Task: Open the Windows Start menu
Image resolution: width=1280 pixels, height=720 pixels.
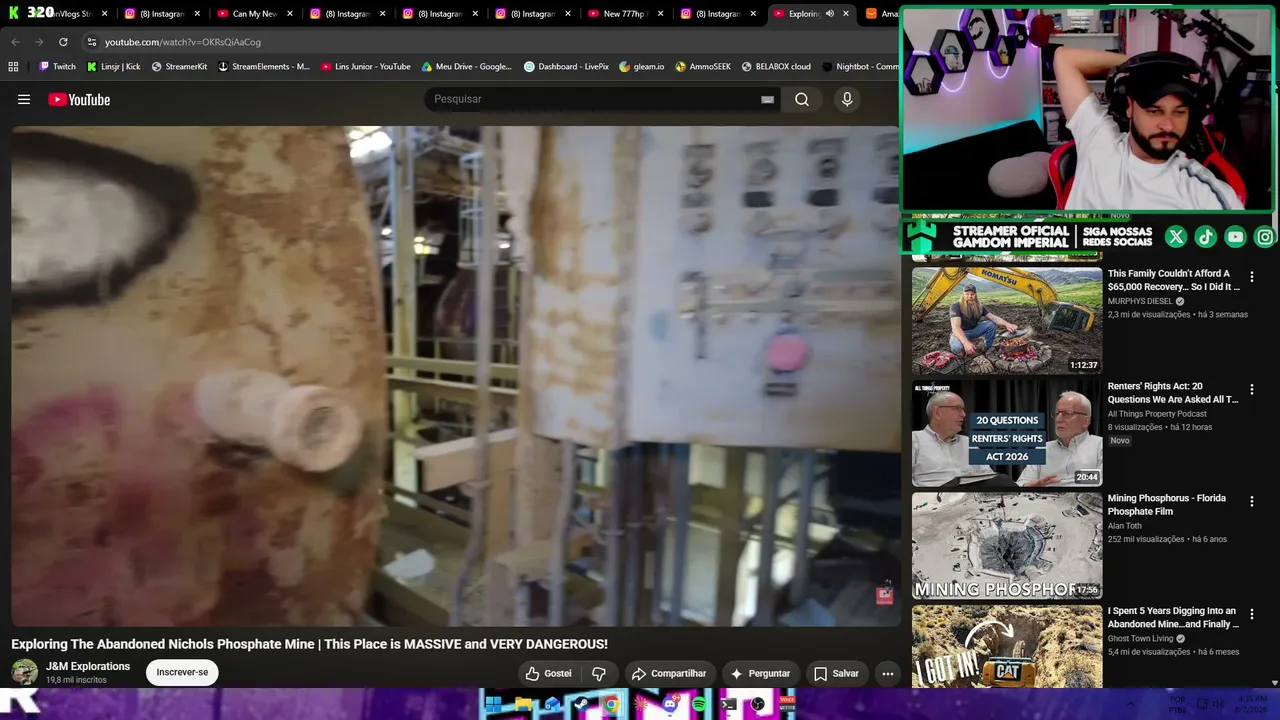Action: pos(493,704)
